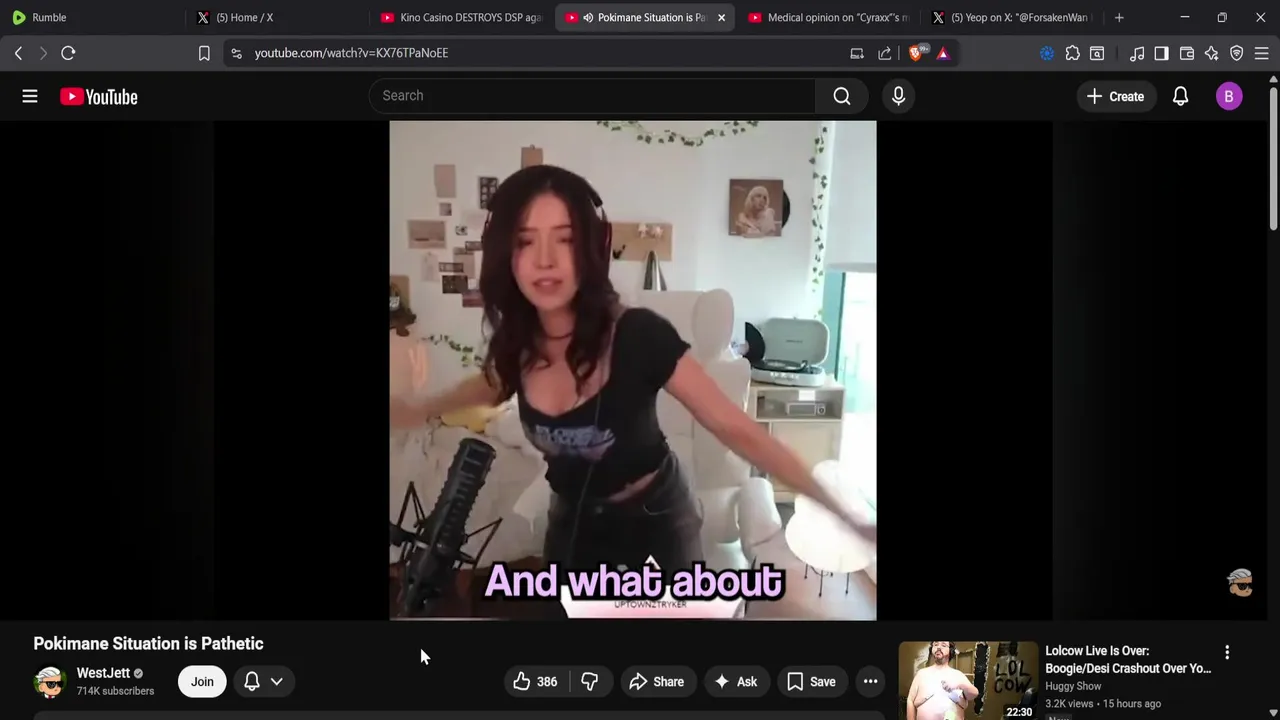Viewport: 1280px width, 720px height.
Task: Share this page from the address bar
Action: pos(885,53)
